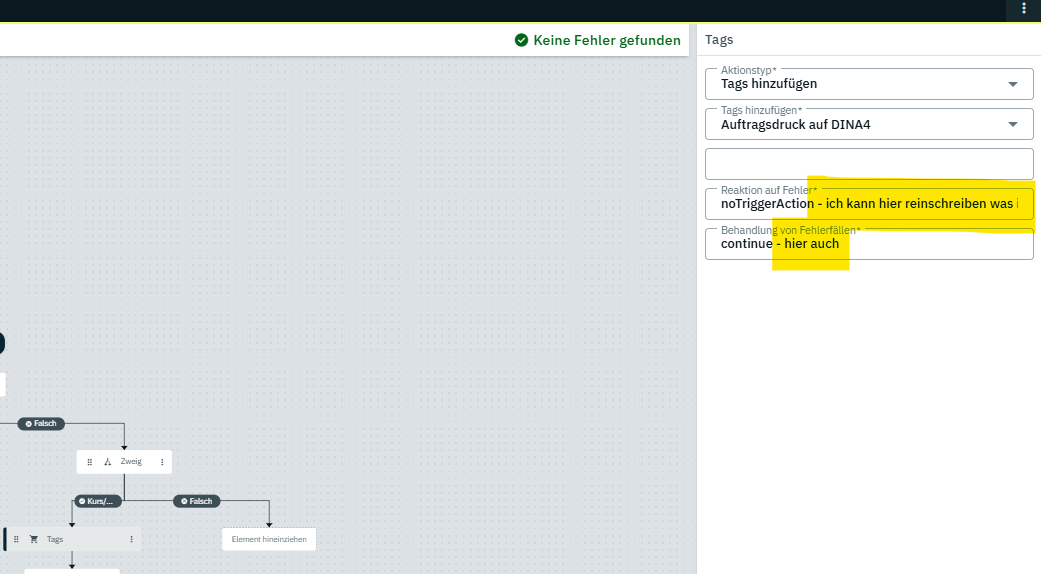Image resolution: width=1041 pixels, height=574 pixels.
Task: Click the Element hineinziehen placeholder
Action: coord(268,540)
